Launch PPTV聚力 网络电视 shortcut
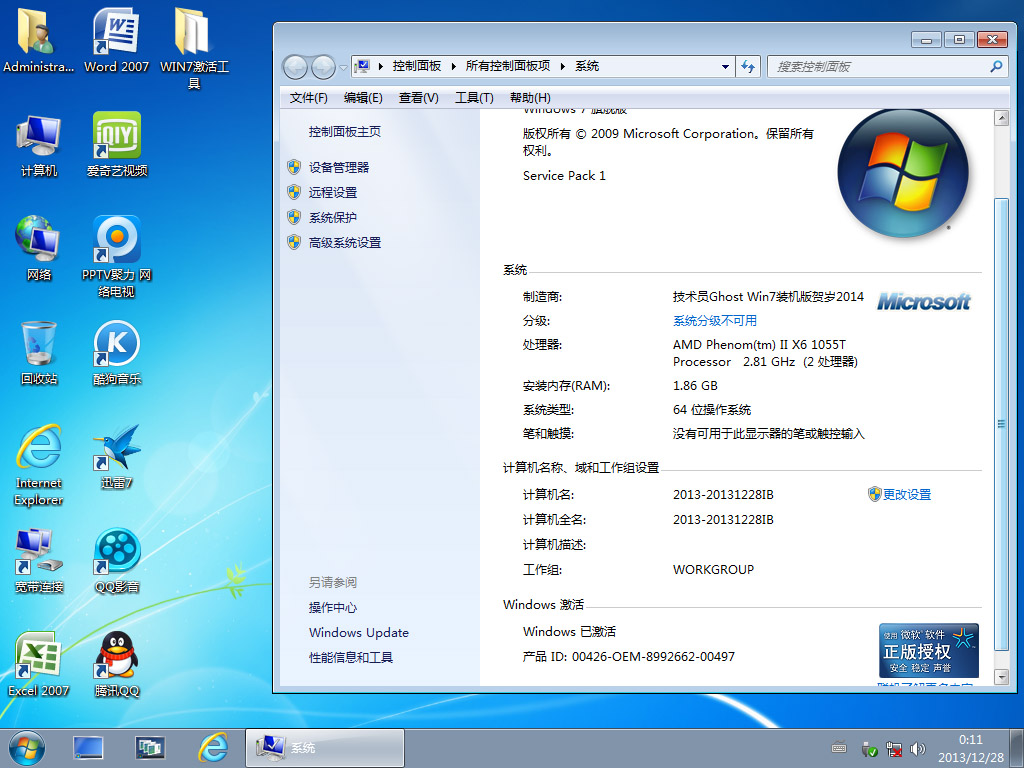Viewport: 1024px width, 768px height. [x=116, y=257]
